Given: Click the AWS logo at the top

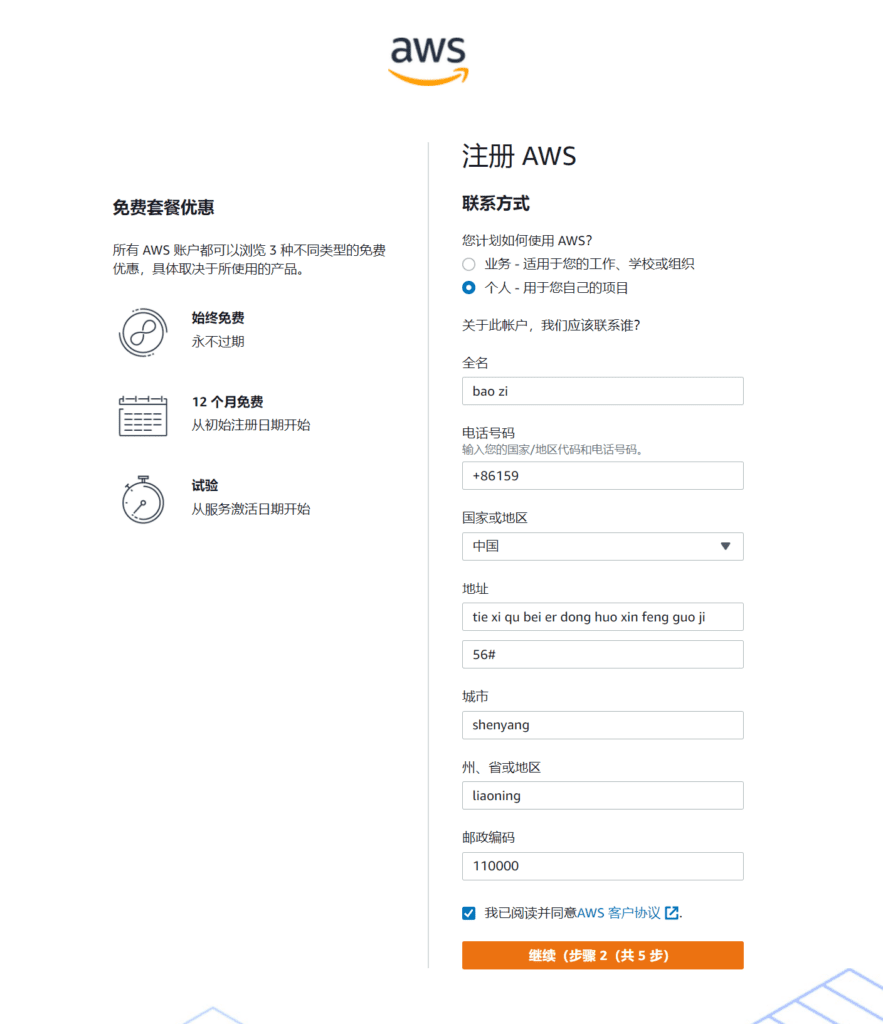Looking at the screenshot, I should 427,57.
